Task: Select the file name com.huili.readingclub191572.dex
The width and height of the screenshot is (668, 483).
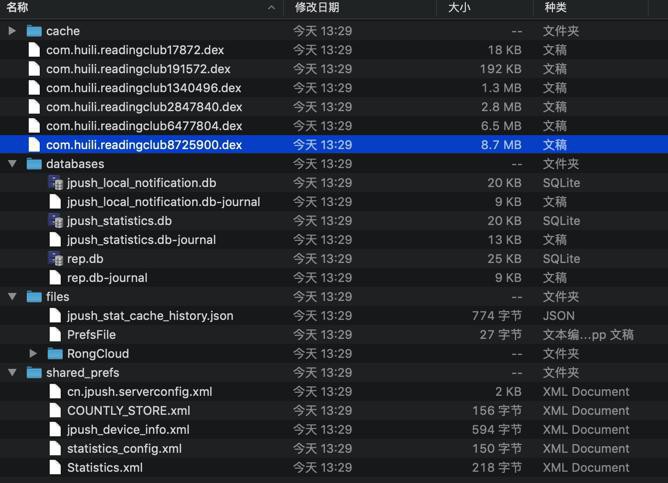Action: (x=138, y=69)
